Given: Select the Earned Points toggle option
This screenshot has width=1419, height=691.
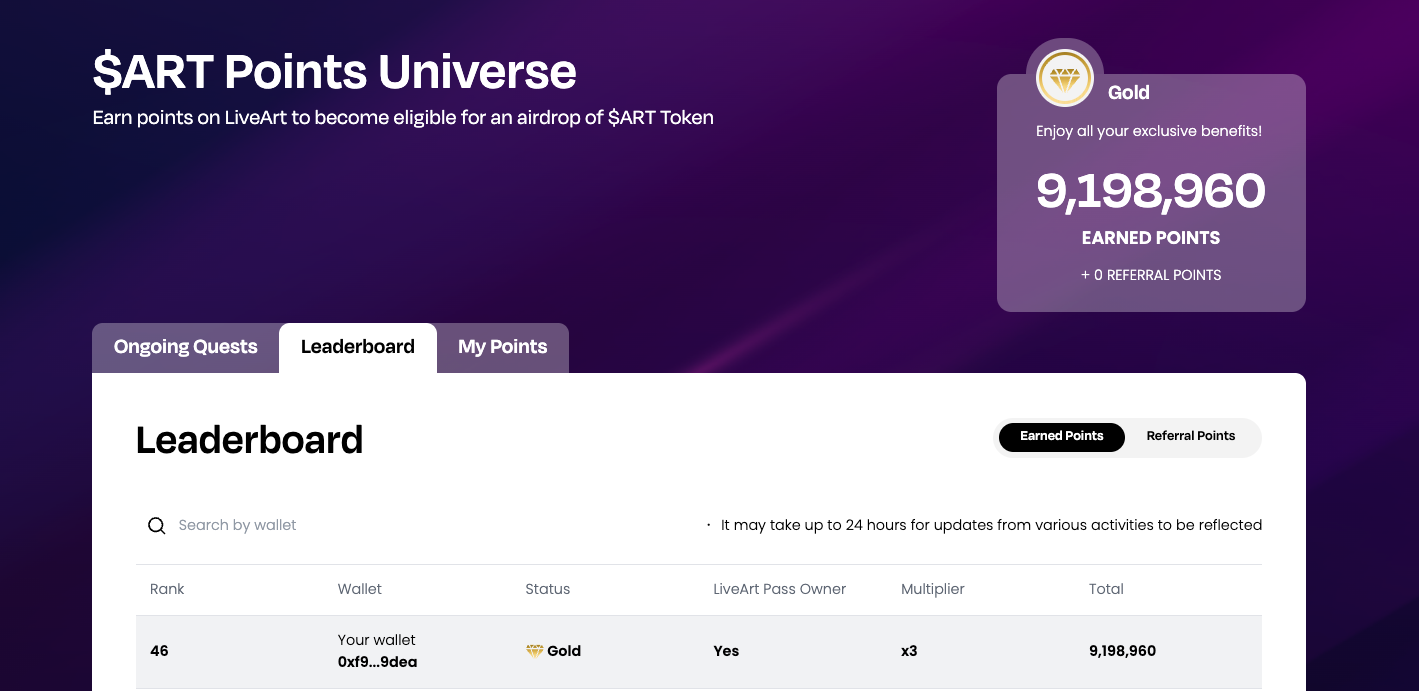Looking at the screenshot, I should coord(1061,436).
